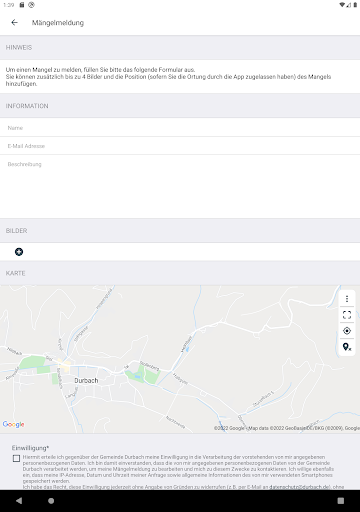Open the datenschutz@durbach.de email link
This screenshot has height=512, width=360.
click(x=299, y=487)
